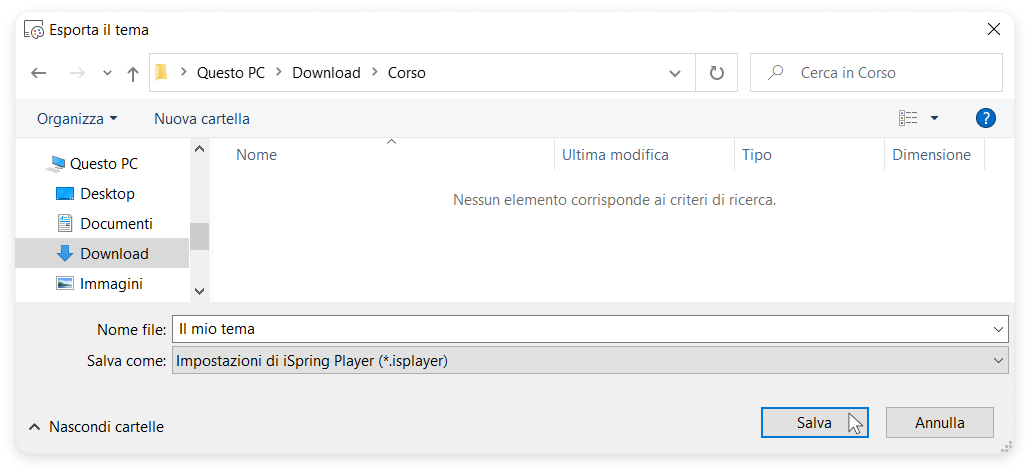The width and height of the screenshot is (1030, 473).
Task: Open the view options dropdown arrow
Action: [934, 118]
